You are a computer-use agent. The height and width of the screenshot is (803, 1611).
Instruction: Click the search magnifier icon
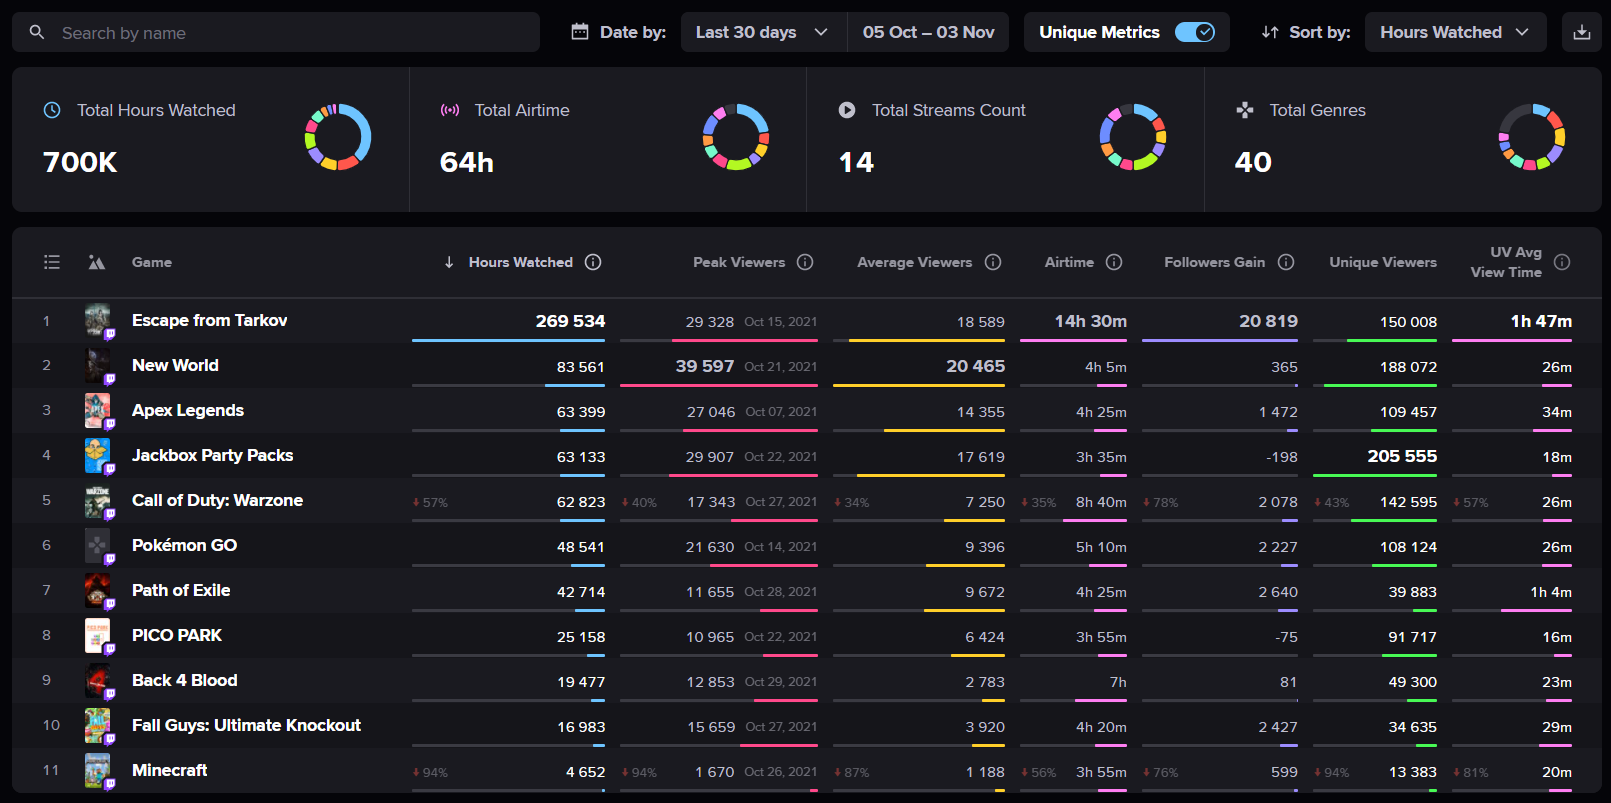[37, 33]
